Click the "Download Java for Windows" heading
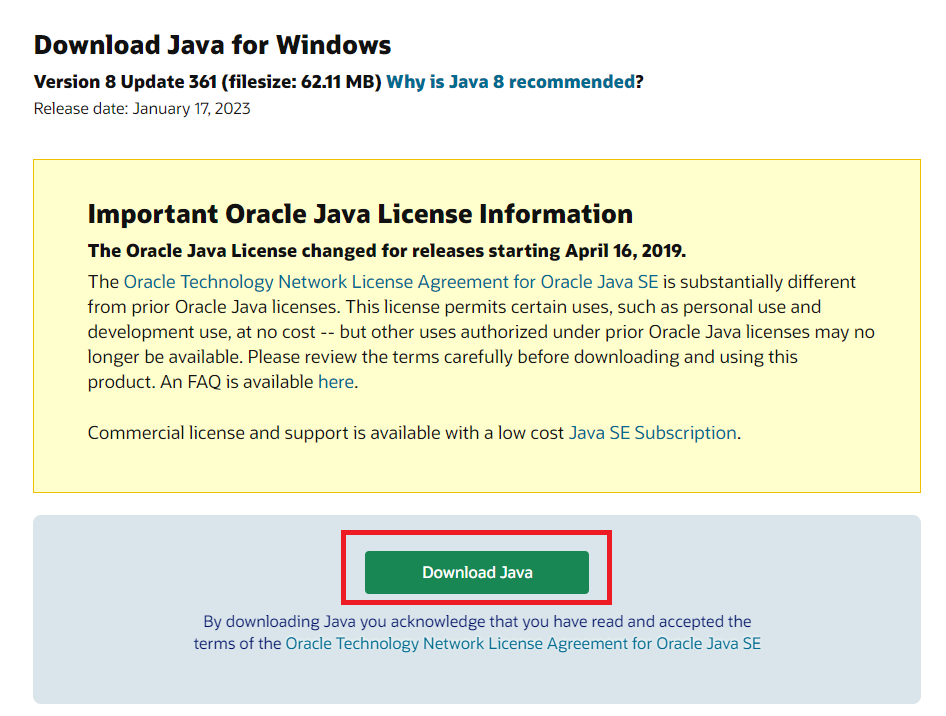 pyautogui.click(x=212, y=45)
